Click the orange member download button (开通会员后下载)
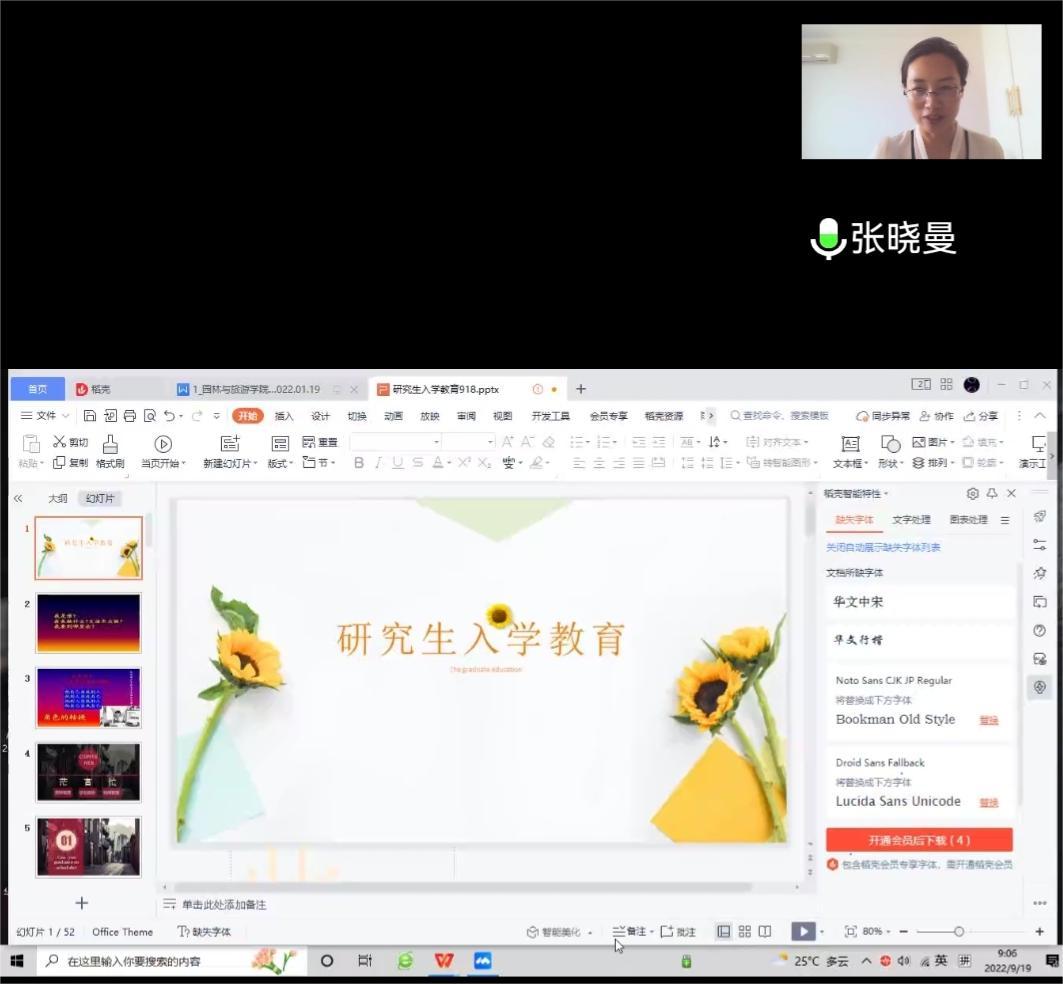Image resolution: width=1063 pixels, height=984 pixels. pos(919,840)
